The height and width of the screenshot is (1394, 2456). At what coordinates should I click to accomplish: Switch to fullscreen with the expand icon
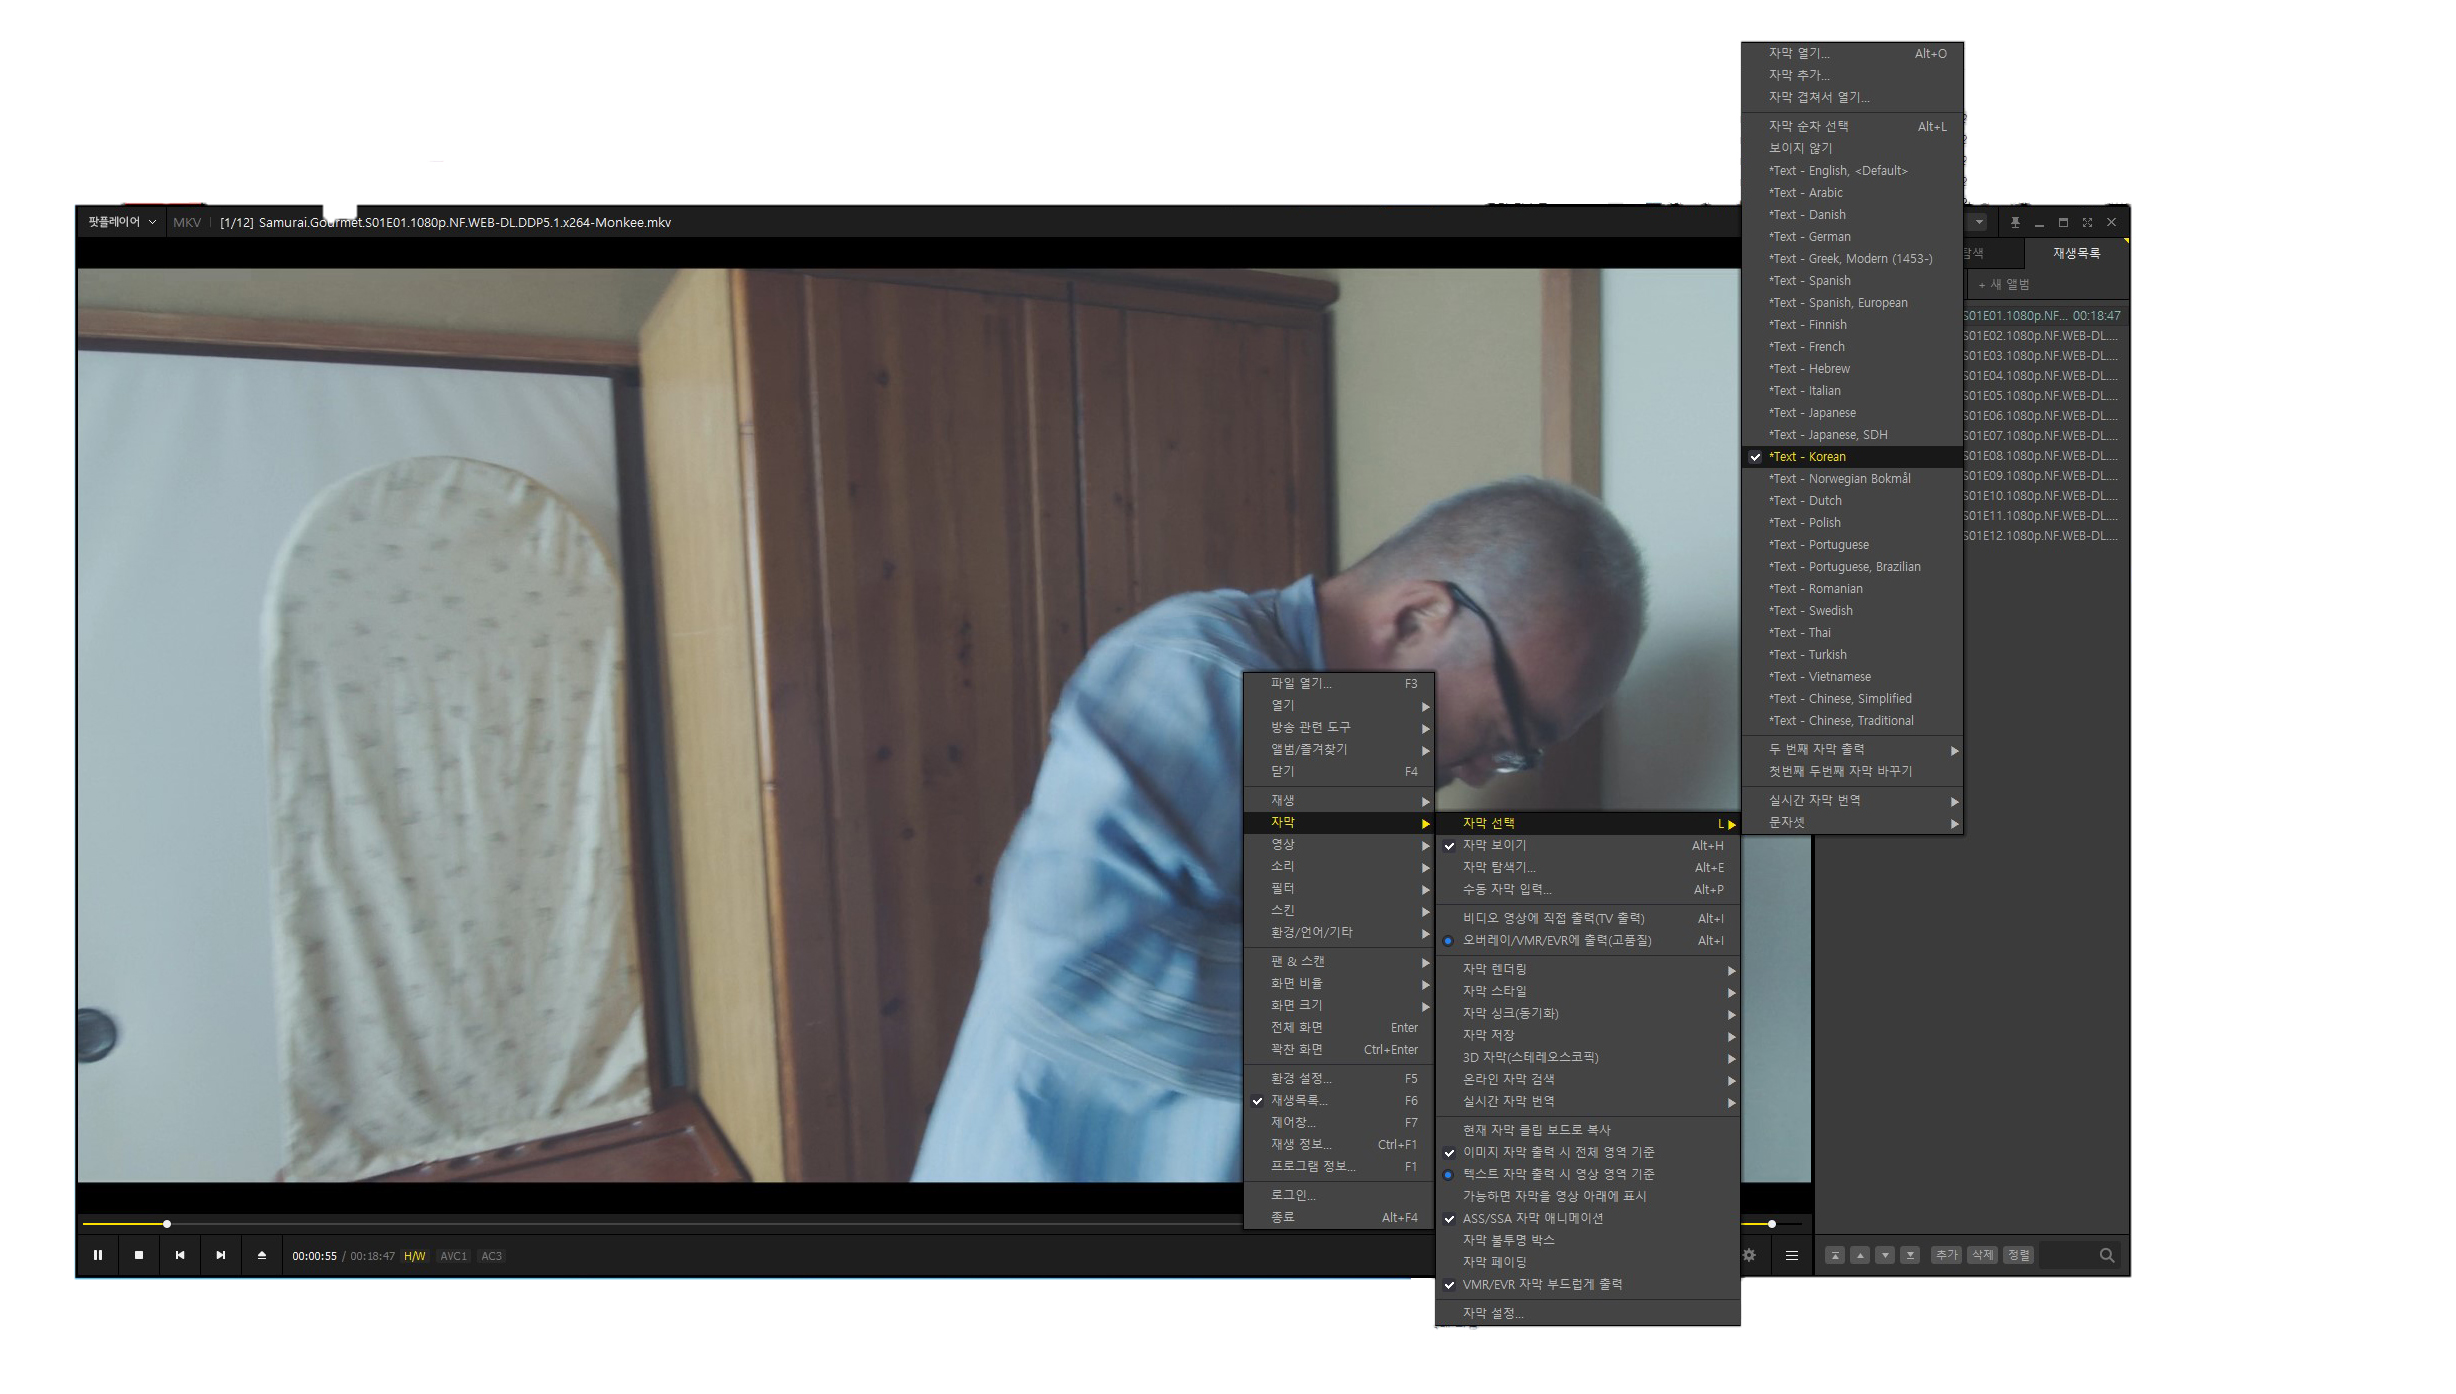2087,222
